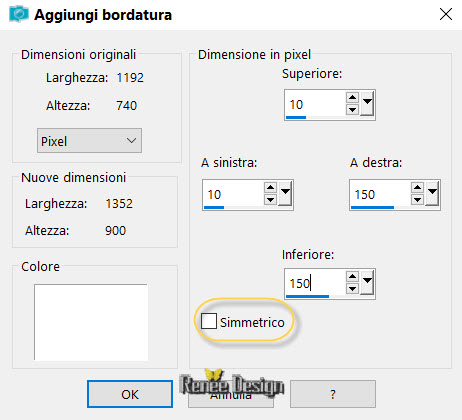The height and width of the screenshot is (420, 462).
Task: Increase the Superiore value with up arrow
Action: [352, 97]
